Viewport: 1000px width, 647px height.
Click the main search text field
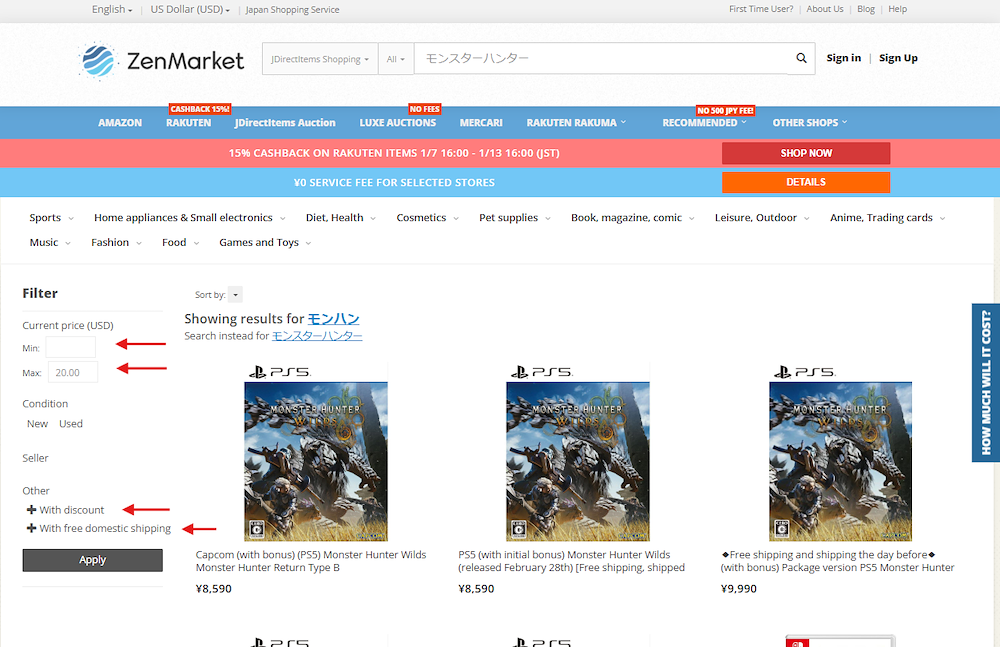point(600,59)
